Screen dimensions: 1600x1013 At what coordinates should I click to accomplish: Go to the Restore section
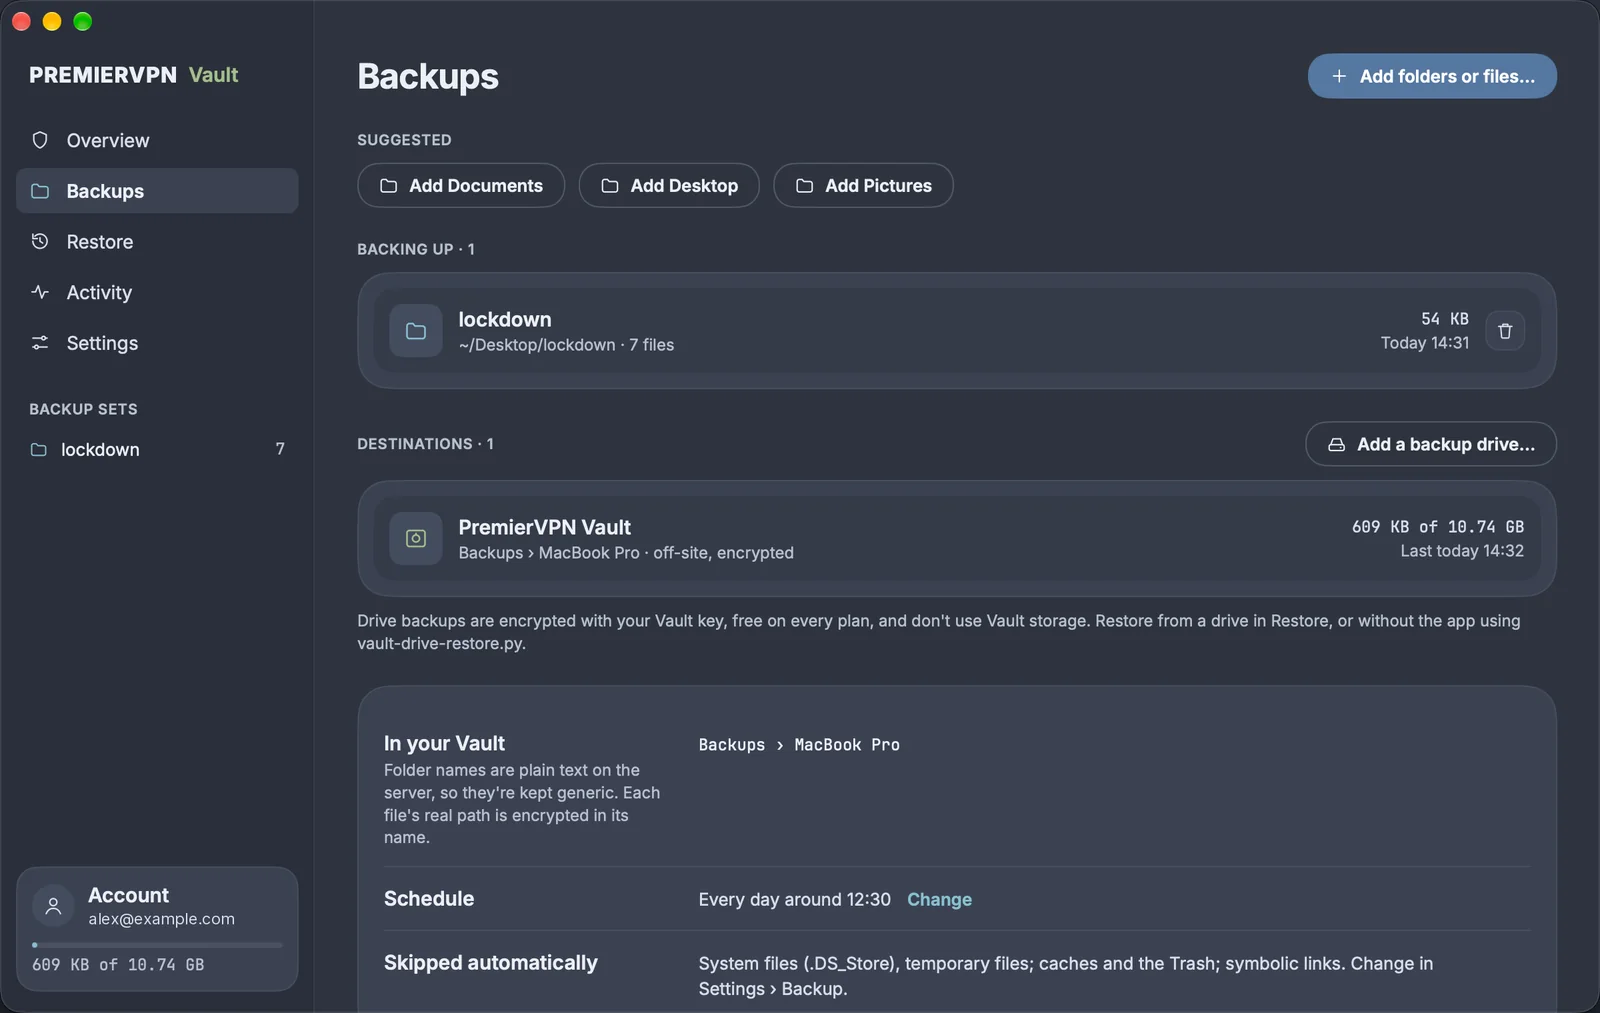coord(157,242)
